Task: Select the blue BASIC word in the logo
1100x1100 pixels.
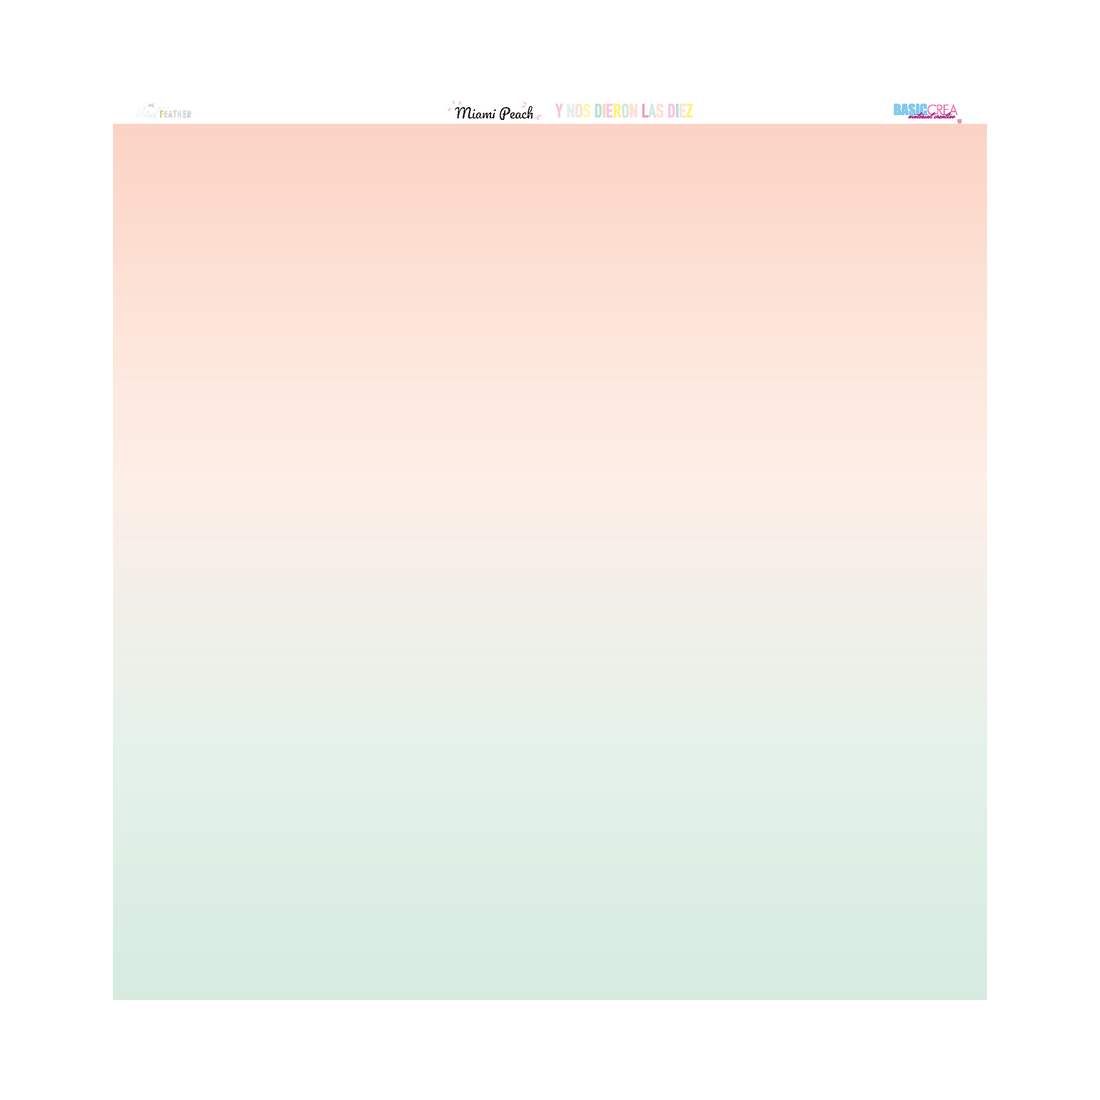Action: [910, 109]
